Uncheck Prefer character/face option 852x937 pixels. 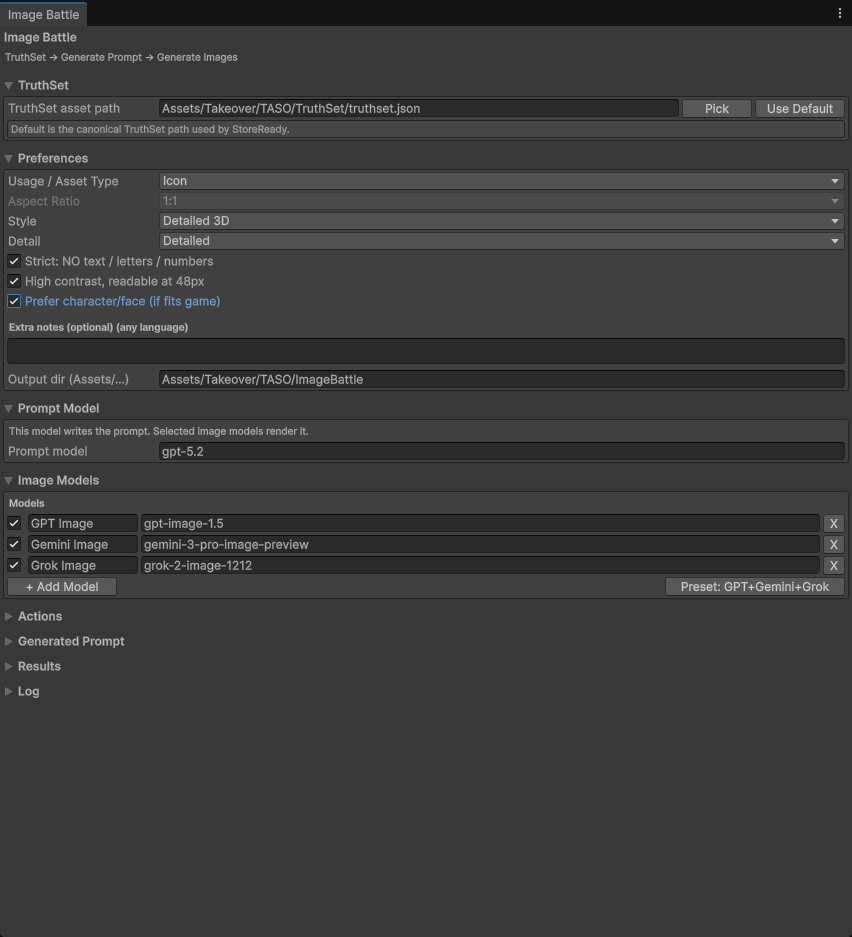click(x=13, y=301)
